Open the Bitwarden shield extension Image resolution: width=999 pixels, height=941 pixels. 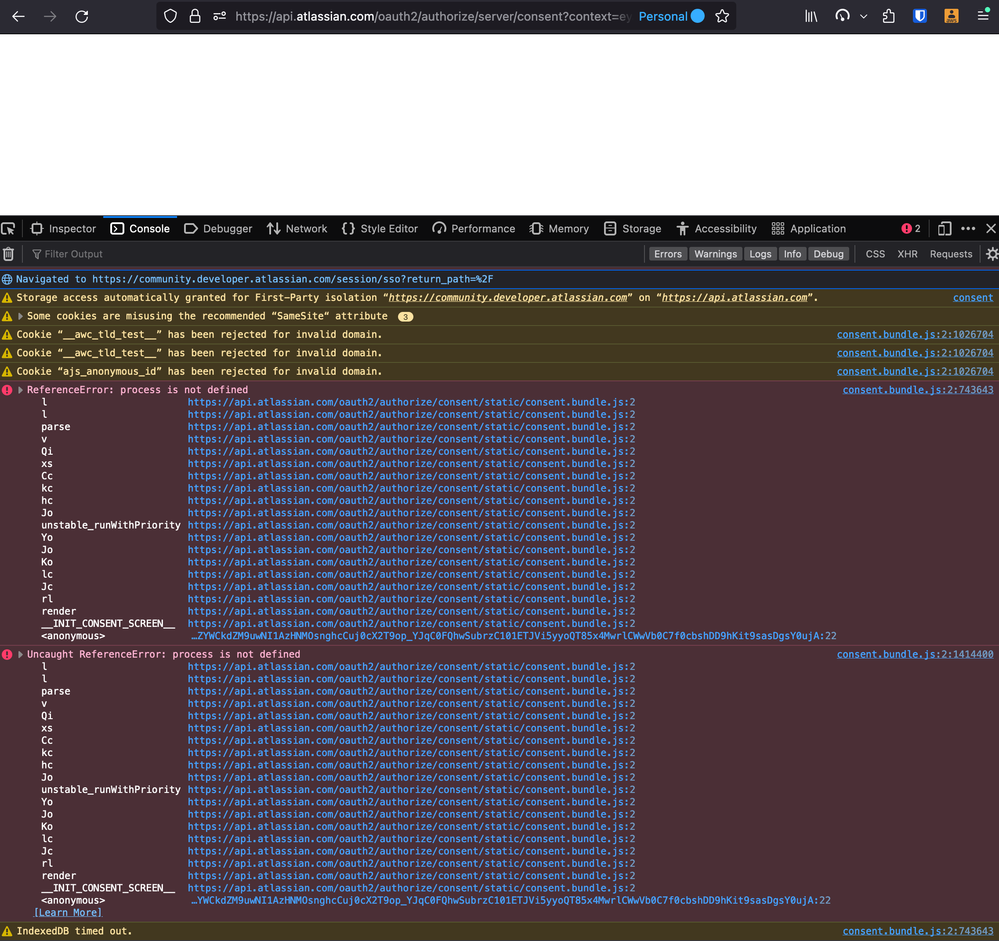click(919, 17)
